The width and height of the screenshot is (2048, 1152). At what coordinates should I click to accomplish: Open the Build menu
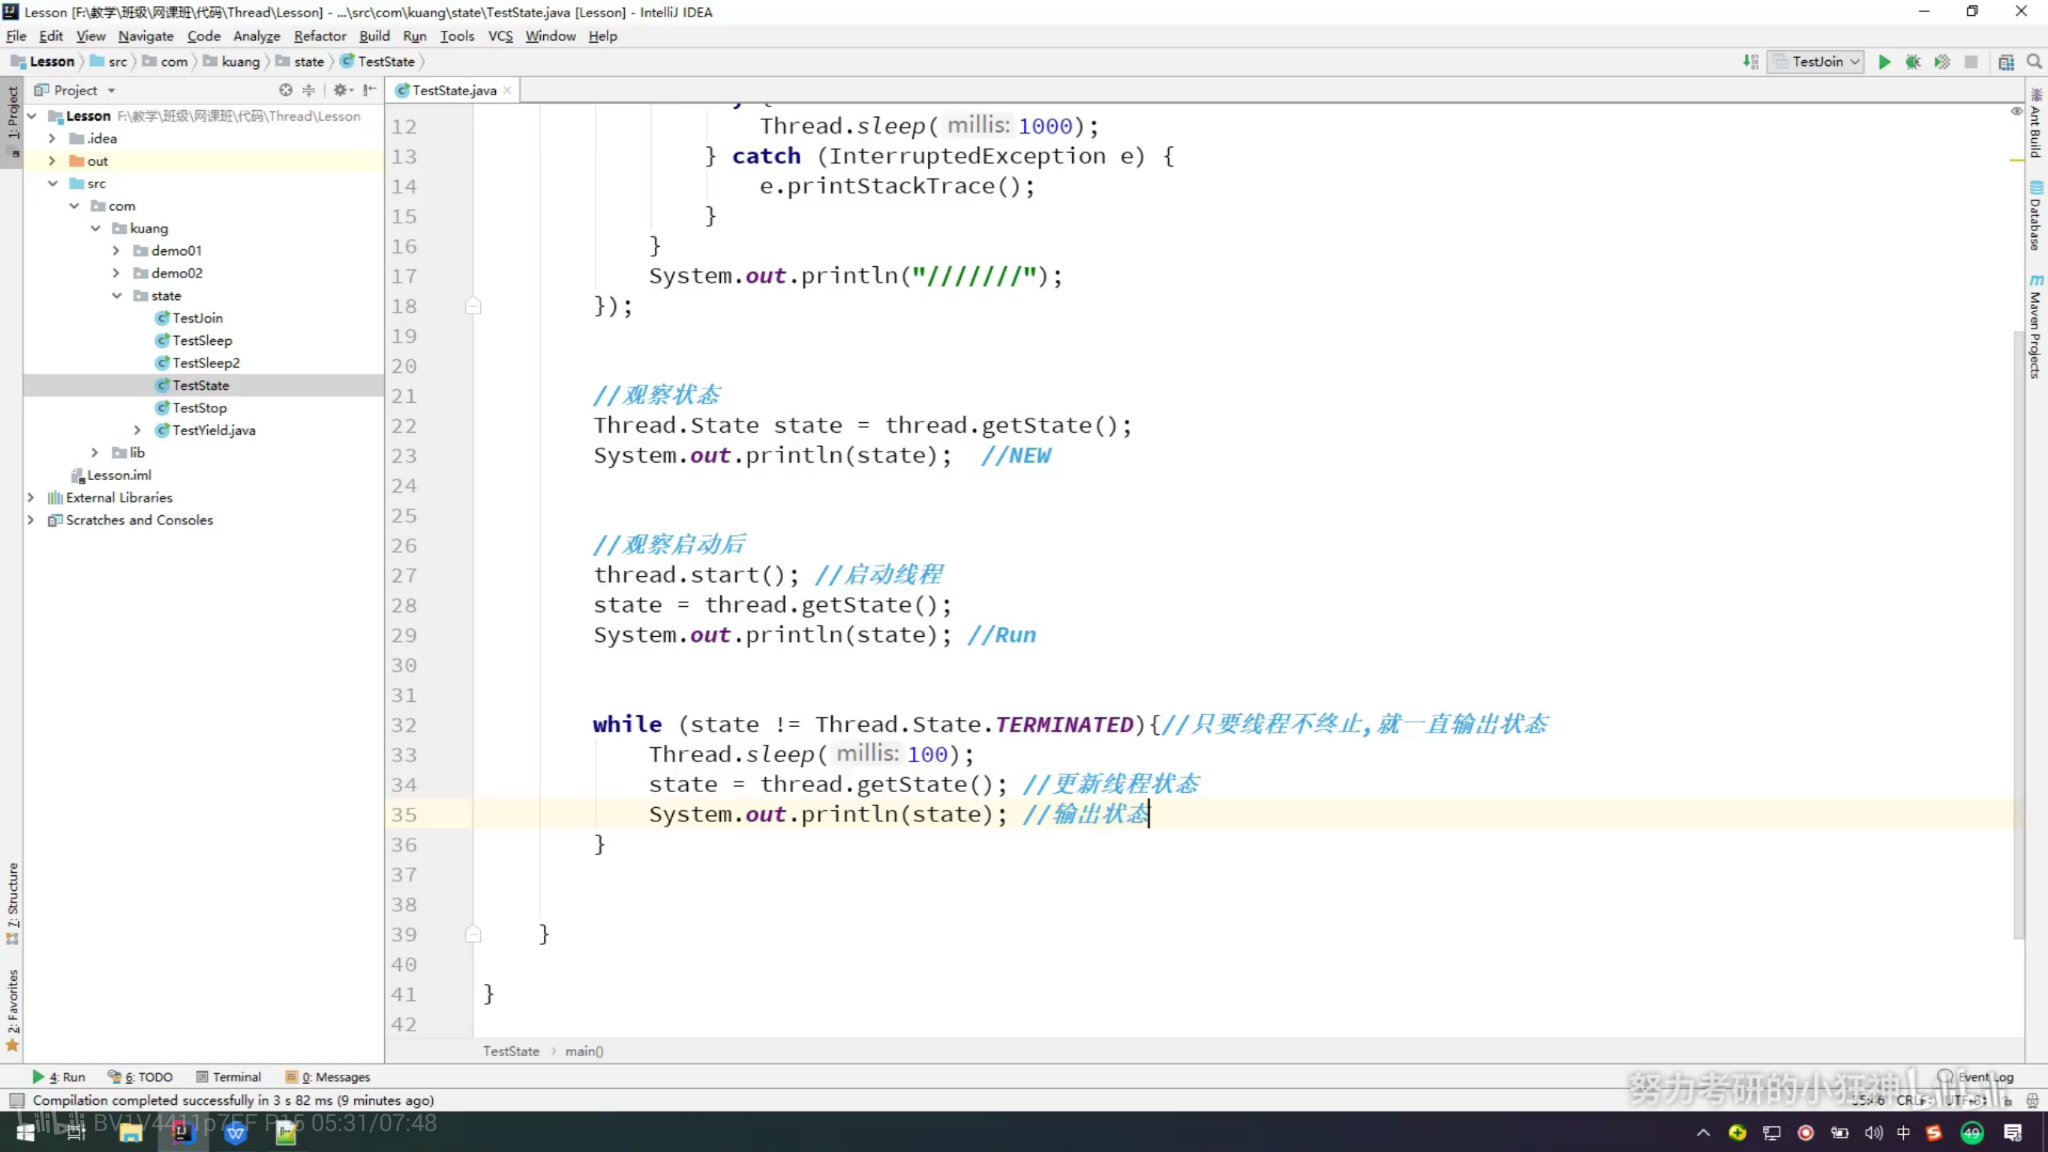point(375,36)
